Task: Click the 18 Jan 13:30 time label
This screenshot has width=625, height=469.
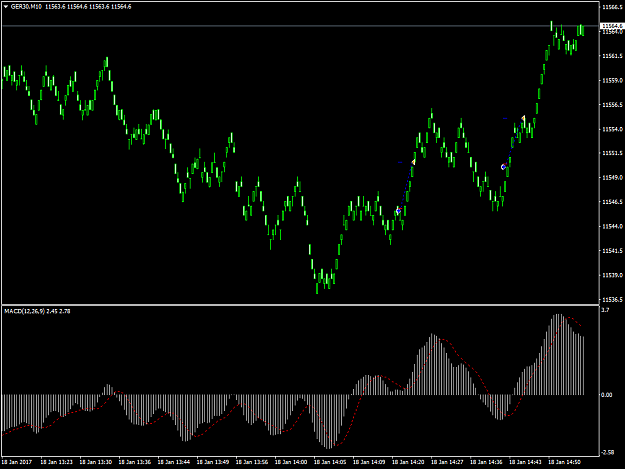Action: coord(96,462)
